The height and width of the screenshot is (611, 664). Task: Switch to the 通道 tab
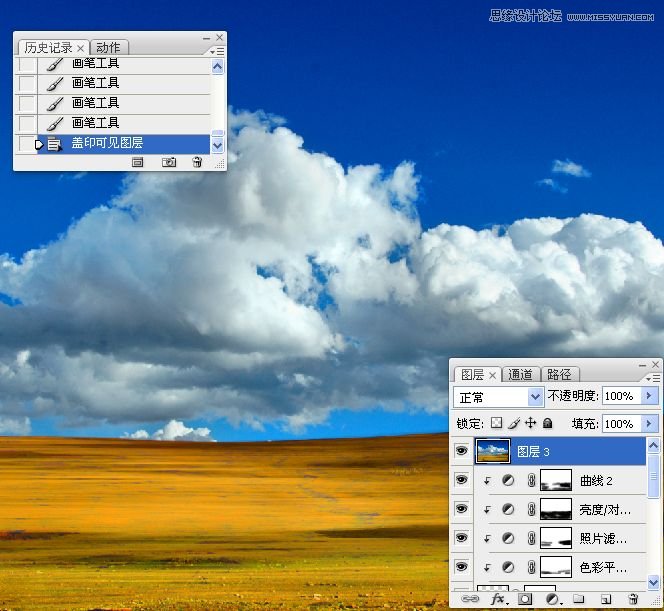click(x=521, y=375)
